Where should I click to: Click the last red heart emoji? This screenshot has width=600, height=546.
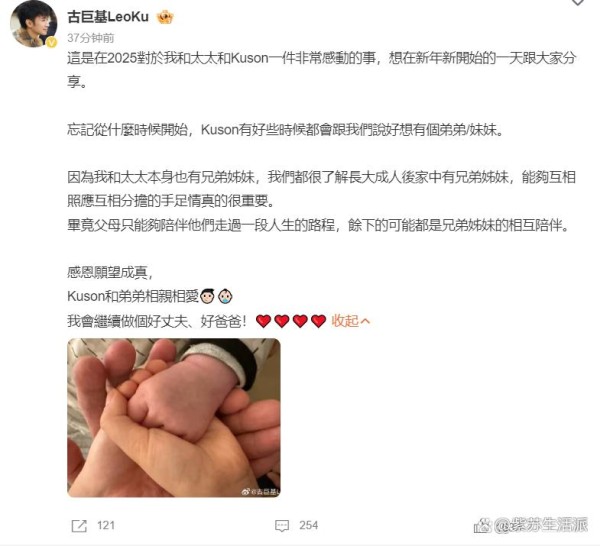click(318, 321)
